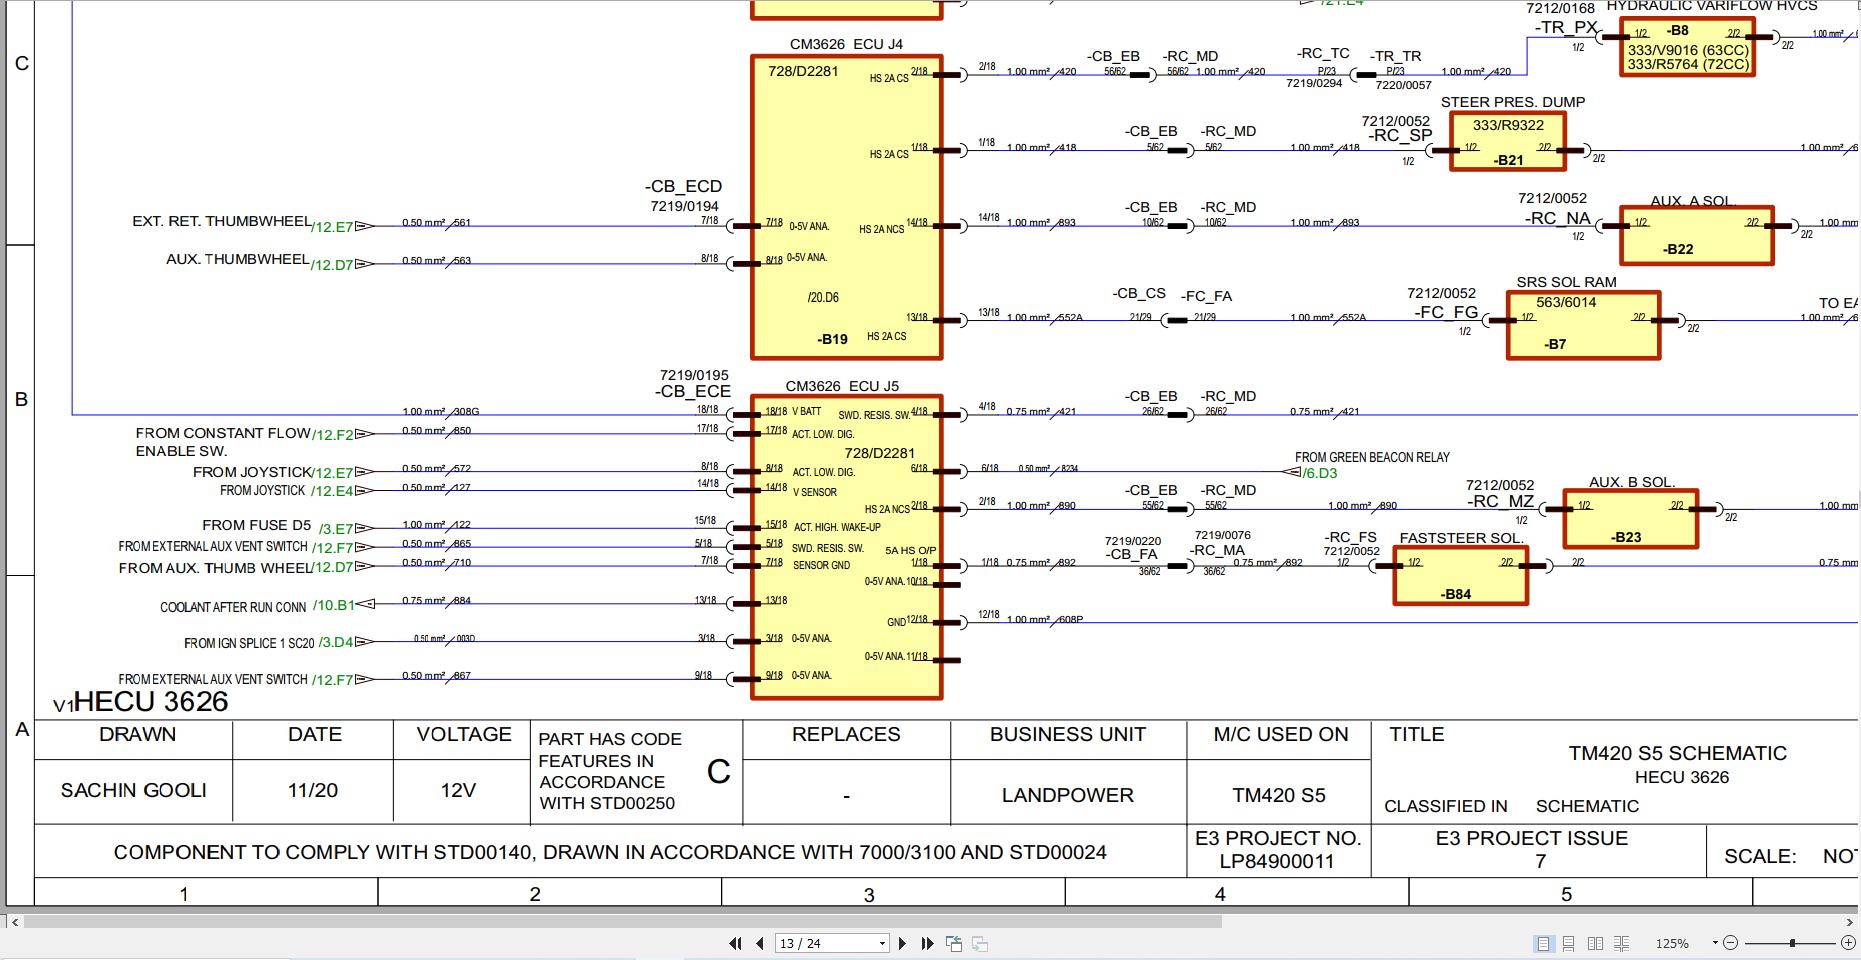
Task: Go to the previous page
Action: point(760,943)
